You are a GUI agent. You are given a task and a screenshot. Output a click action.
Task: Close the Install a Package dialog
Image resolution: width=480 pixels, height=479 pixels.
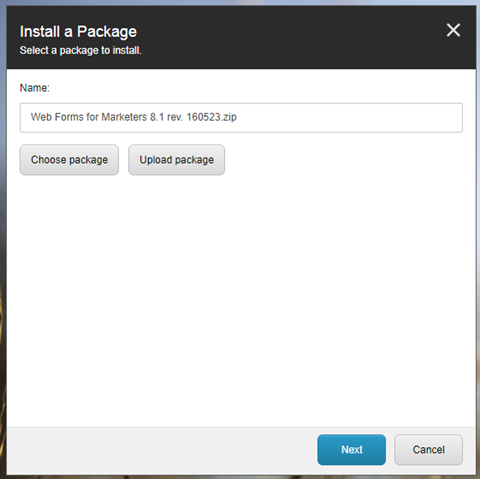click(453, 30)
